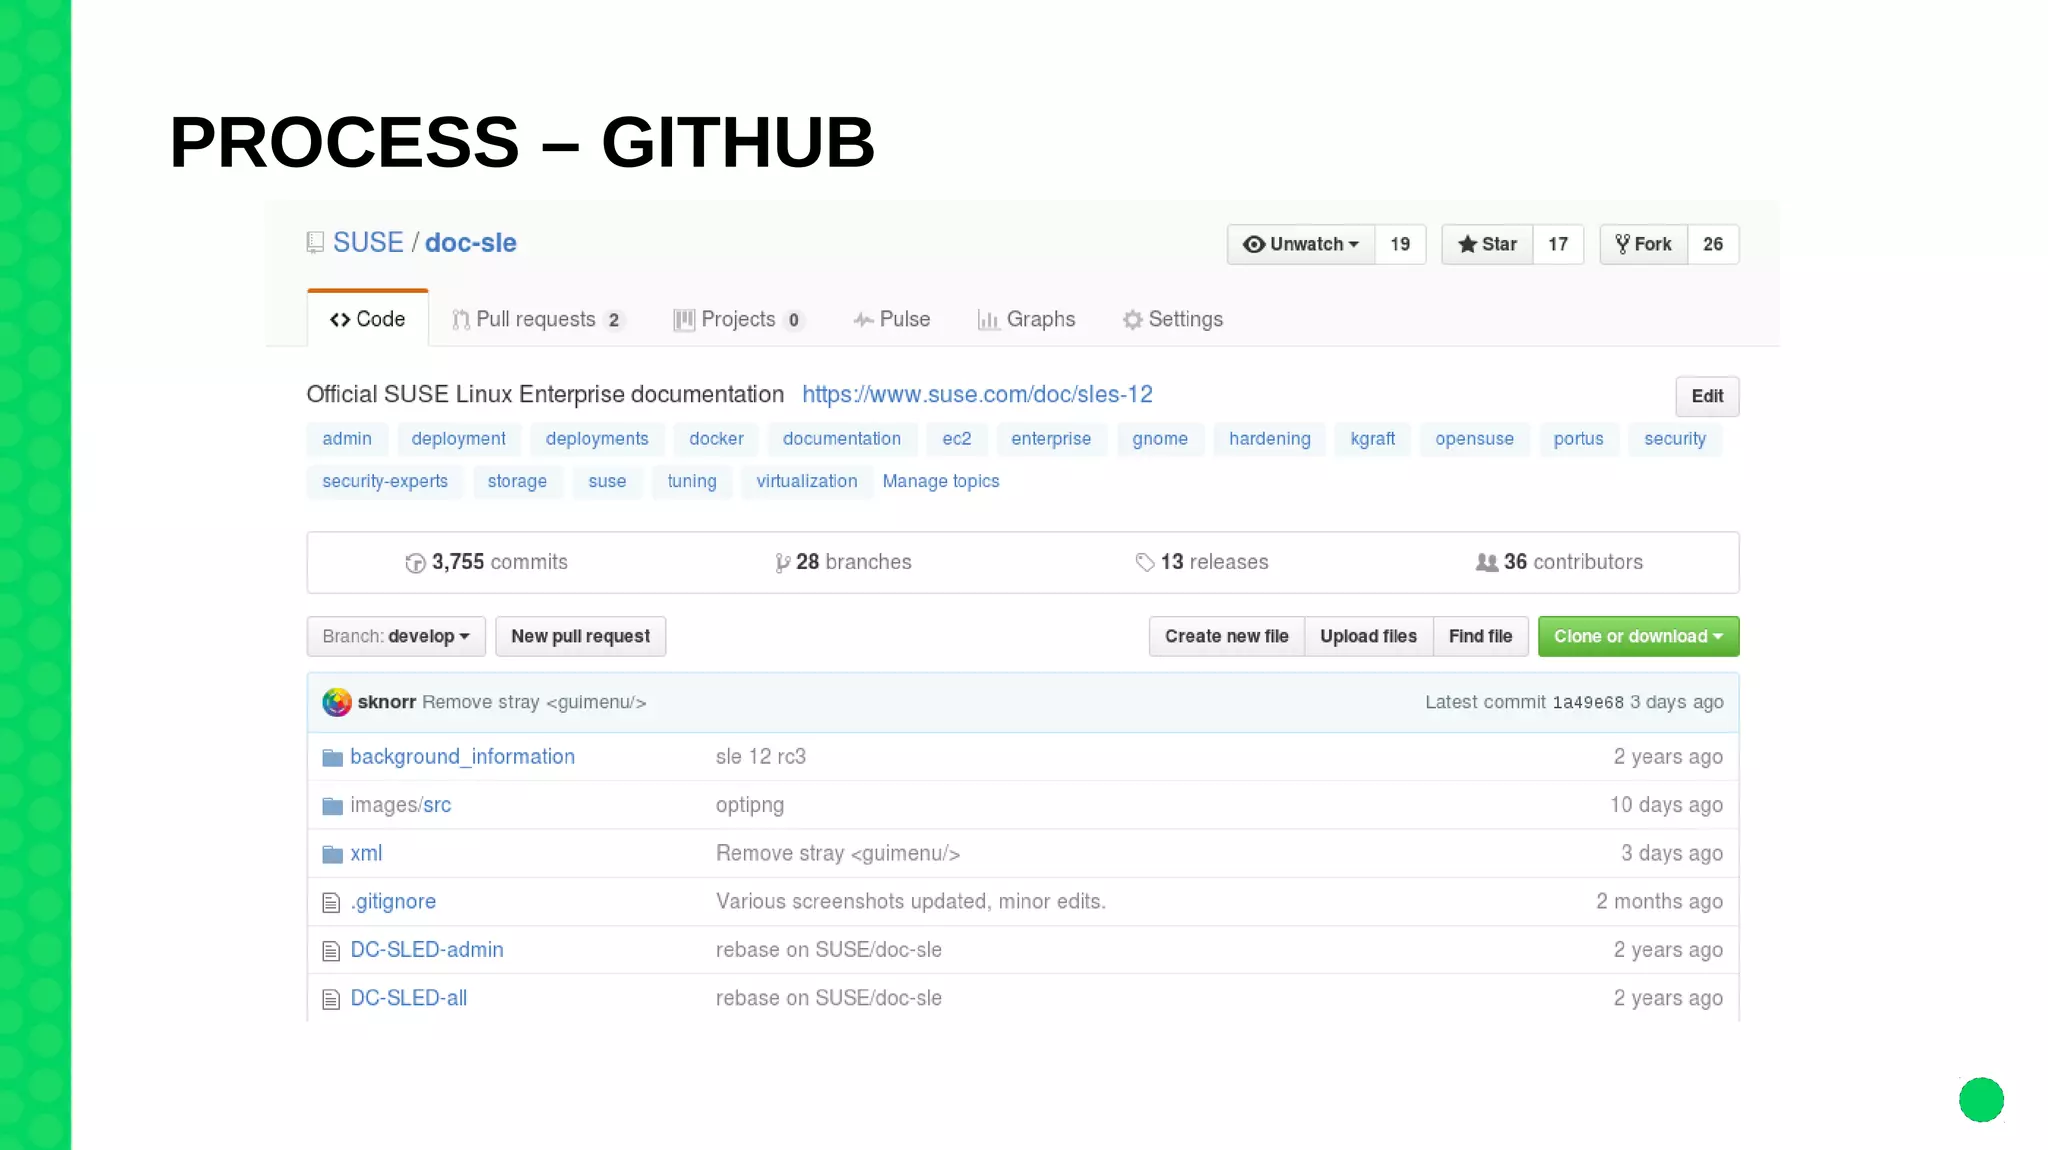Open the doc-sle repository name link
2048x1150 pixels.
(x=470, y=243)
